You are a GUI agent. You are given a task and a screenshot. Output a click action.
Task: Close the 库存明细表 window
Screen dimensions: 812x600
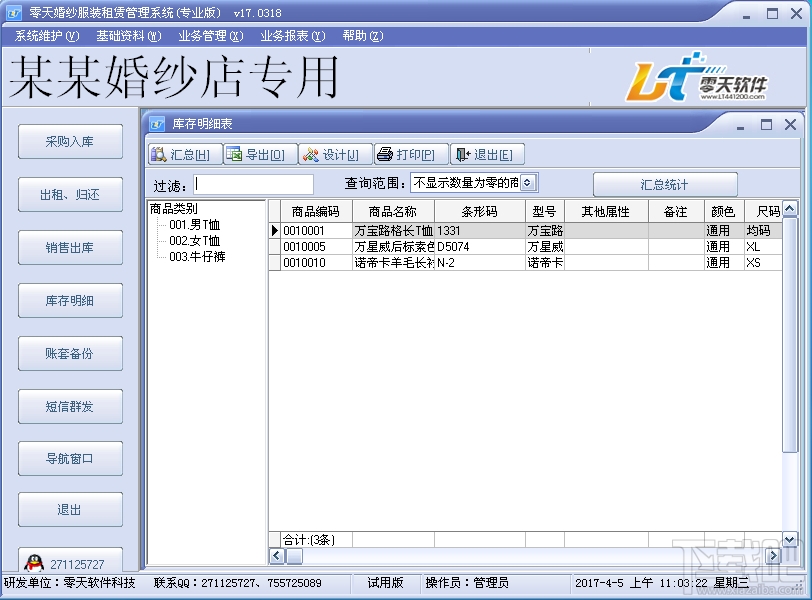[x=790, y=124]
